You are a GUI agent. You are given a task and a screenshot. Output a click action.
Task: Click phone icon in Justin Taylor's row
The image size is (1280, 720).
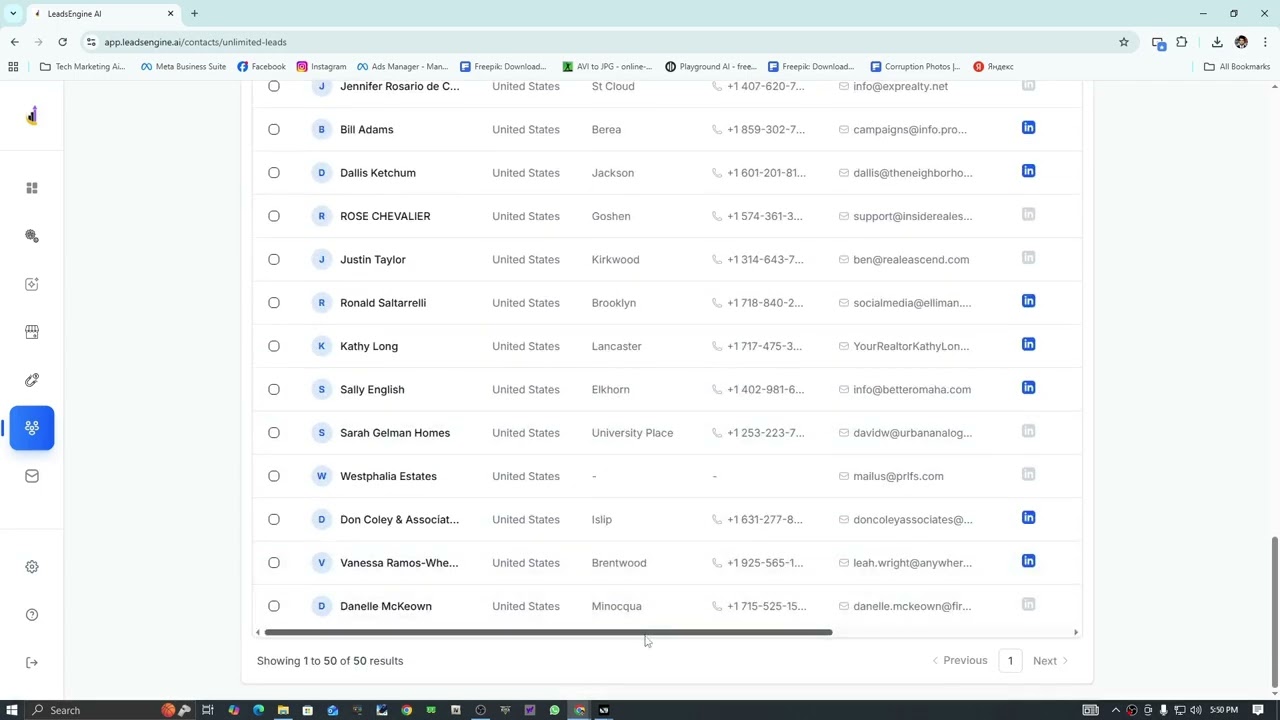coord(717,259)
